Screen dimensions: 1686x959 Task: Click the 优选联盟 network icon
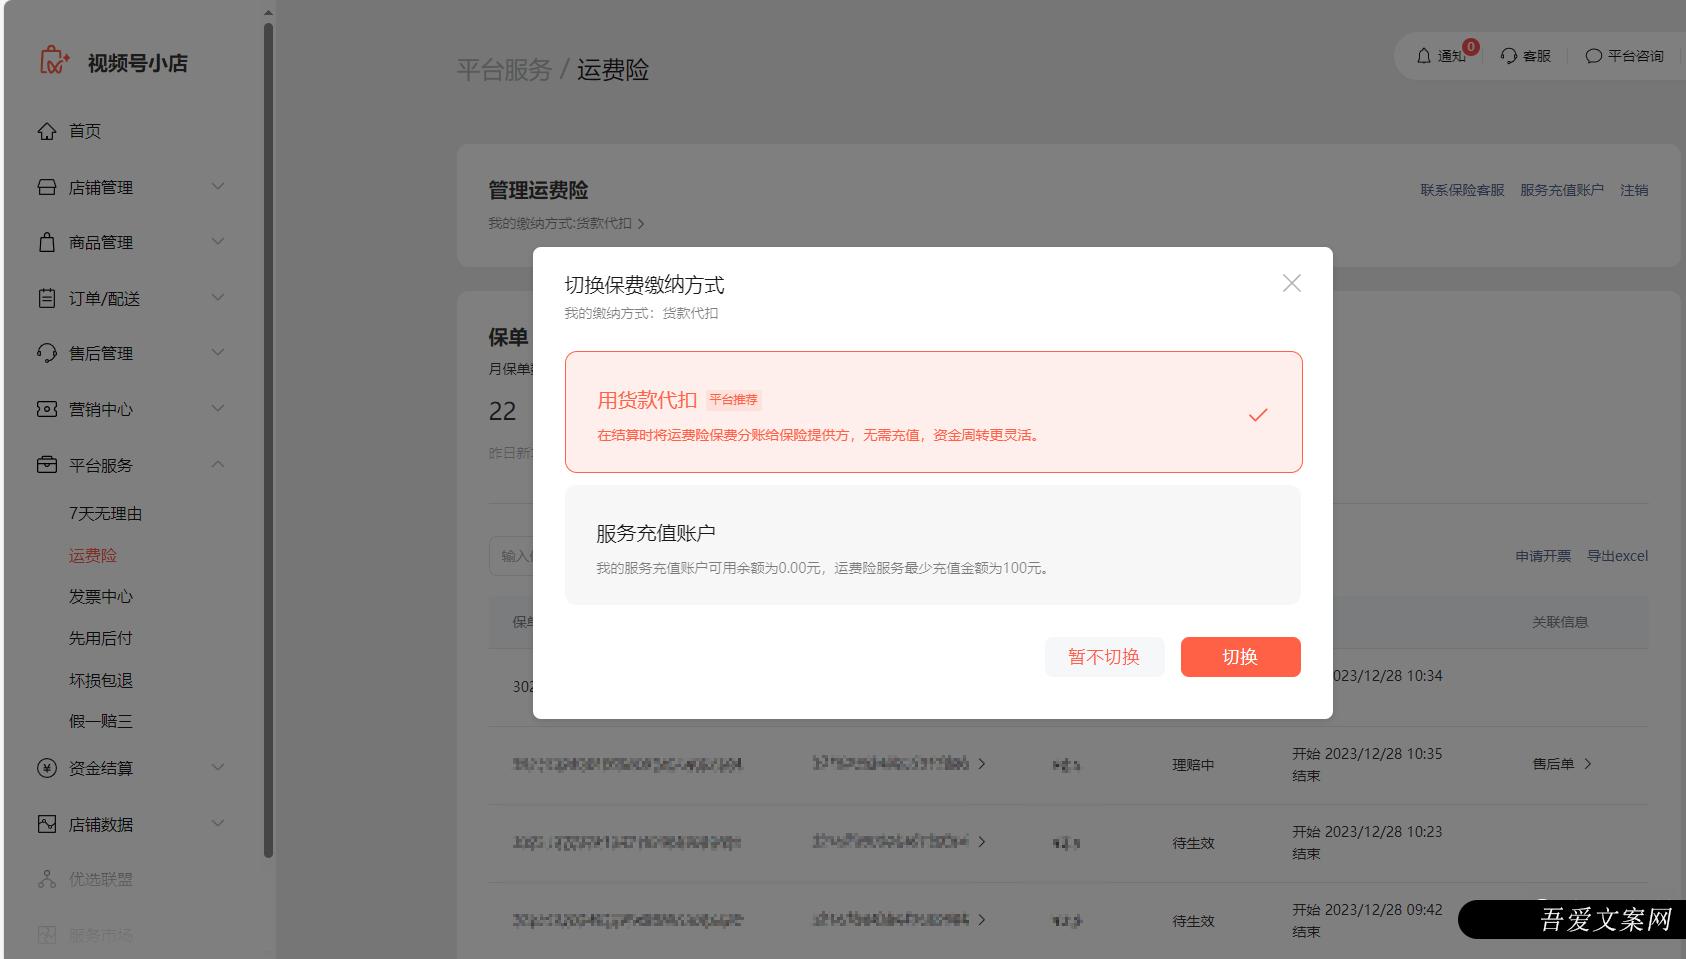pos(47,879)
